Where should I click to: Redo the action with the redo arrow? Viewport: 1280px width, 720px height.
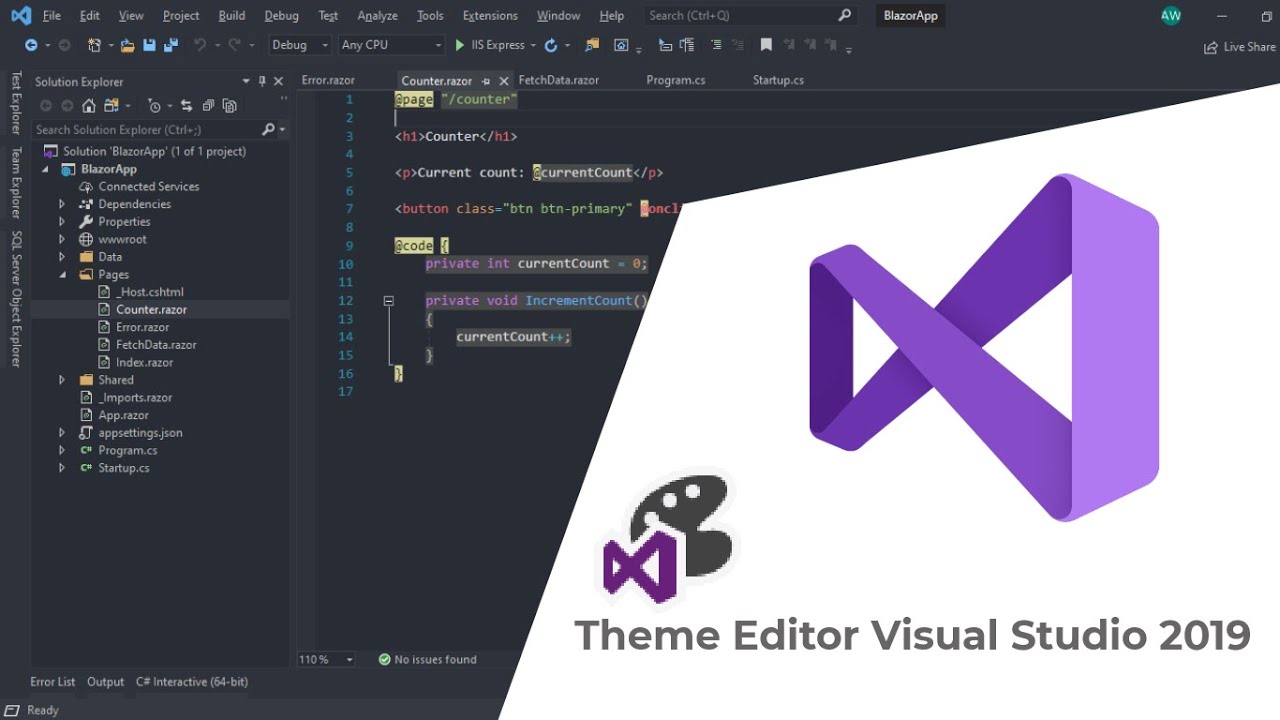234,45
